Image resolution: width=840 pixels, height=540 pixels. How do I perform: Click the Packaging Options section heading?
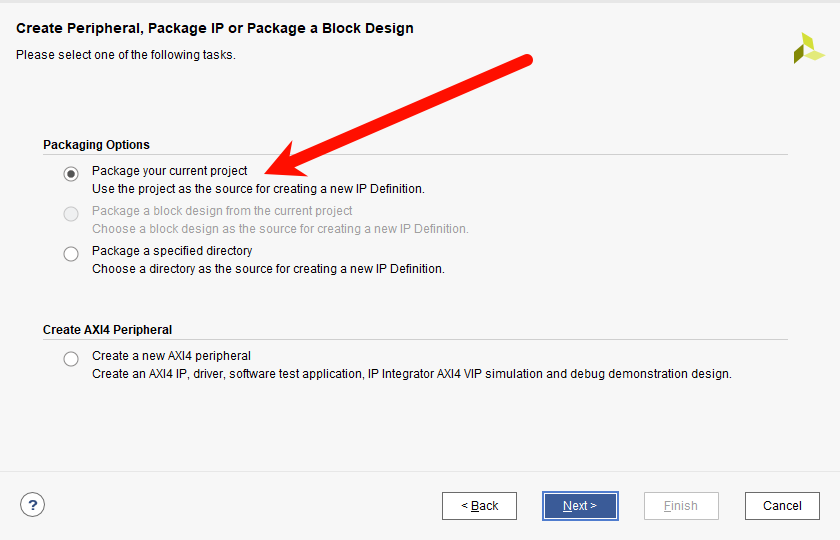96,145
